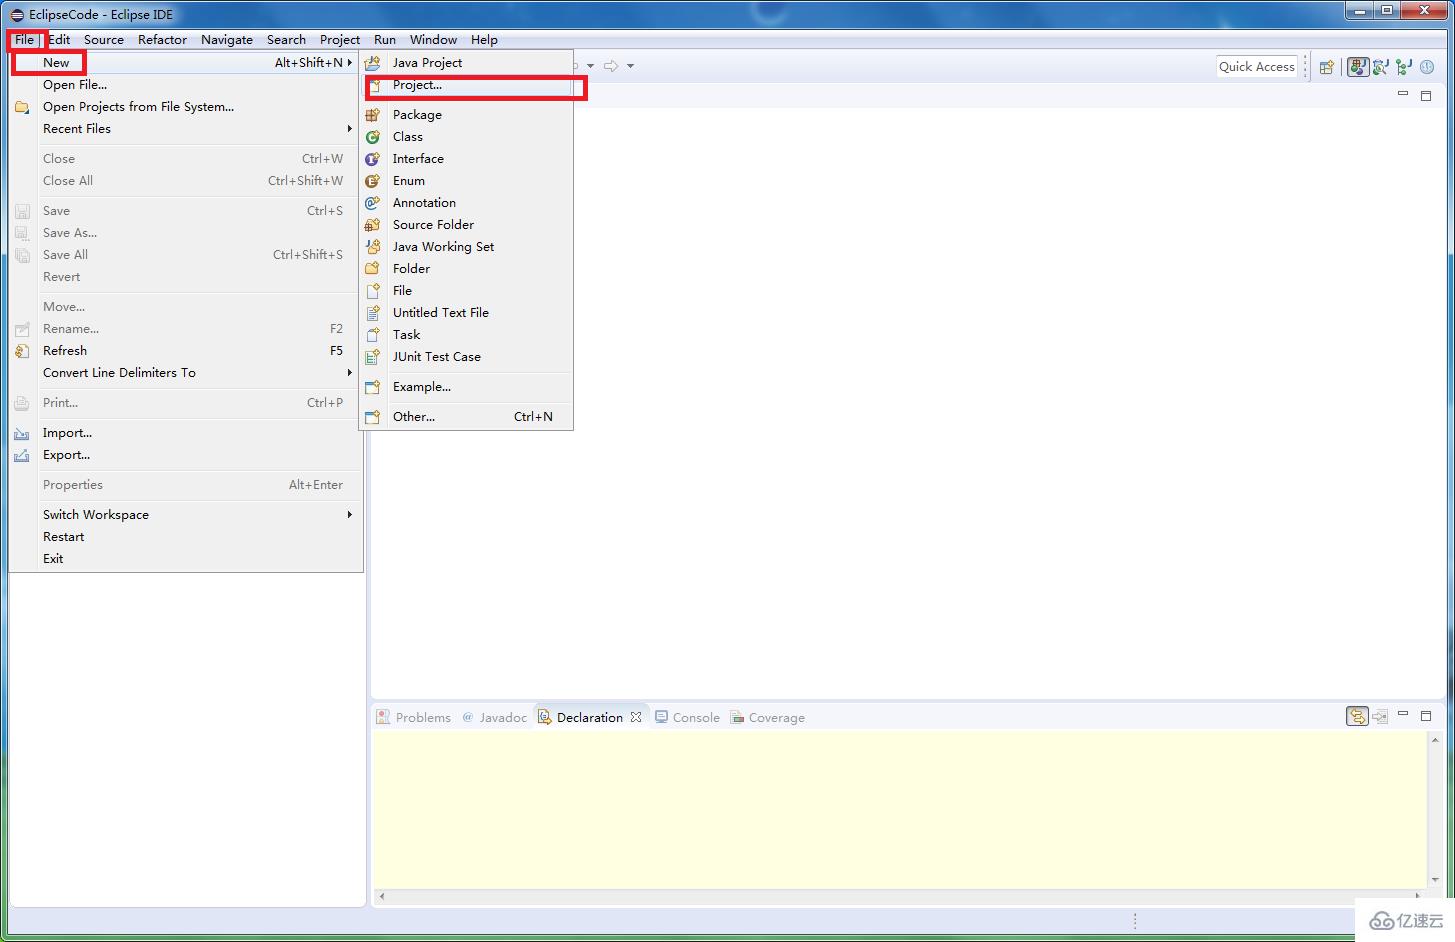The width and height of the screenshot is (1455, 942).
Task: Switch to the Coverage tab
Action: (x=767, y=717)
